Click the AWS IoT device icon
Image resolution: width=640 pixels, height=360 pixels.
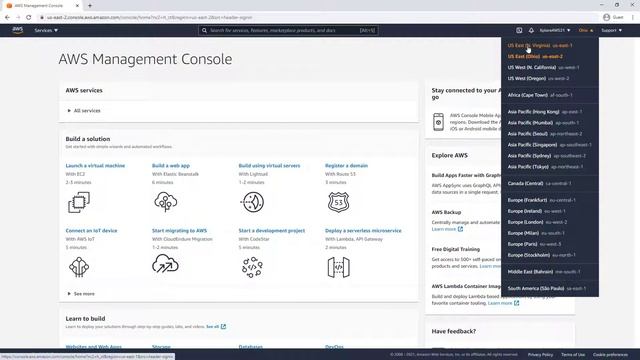point(79,267)
